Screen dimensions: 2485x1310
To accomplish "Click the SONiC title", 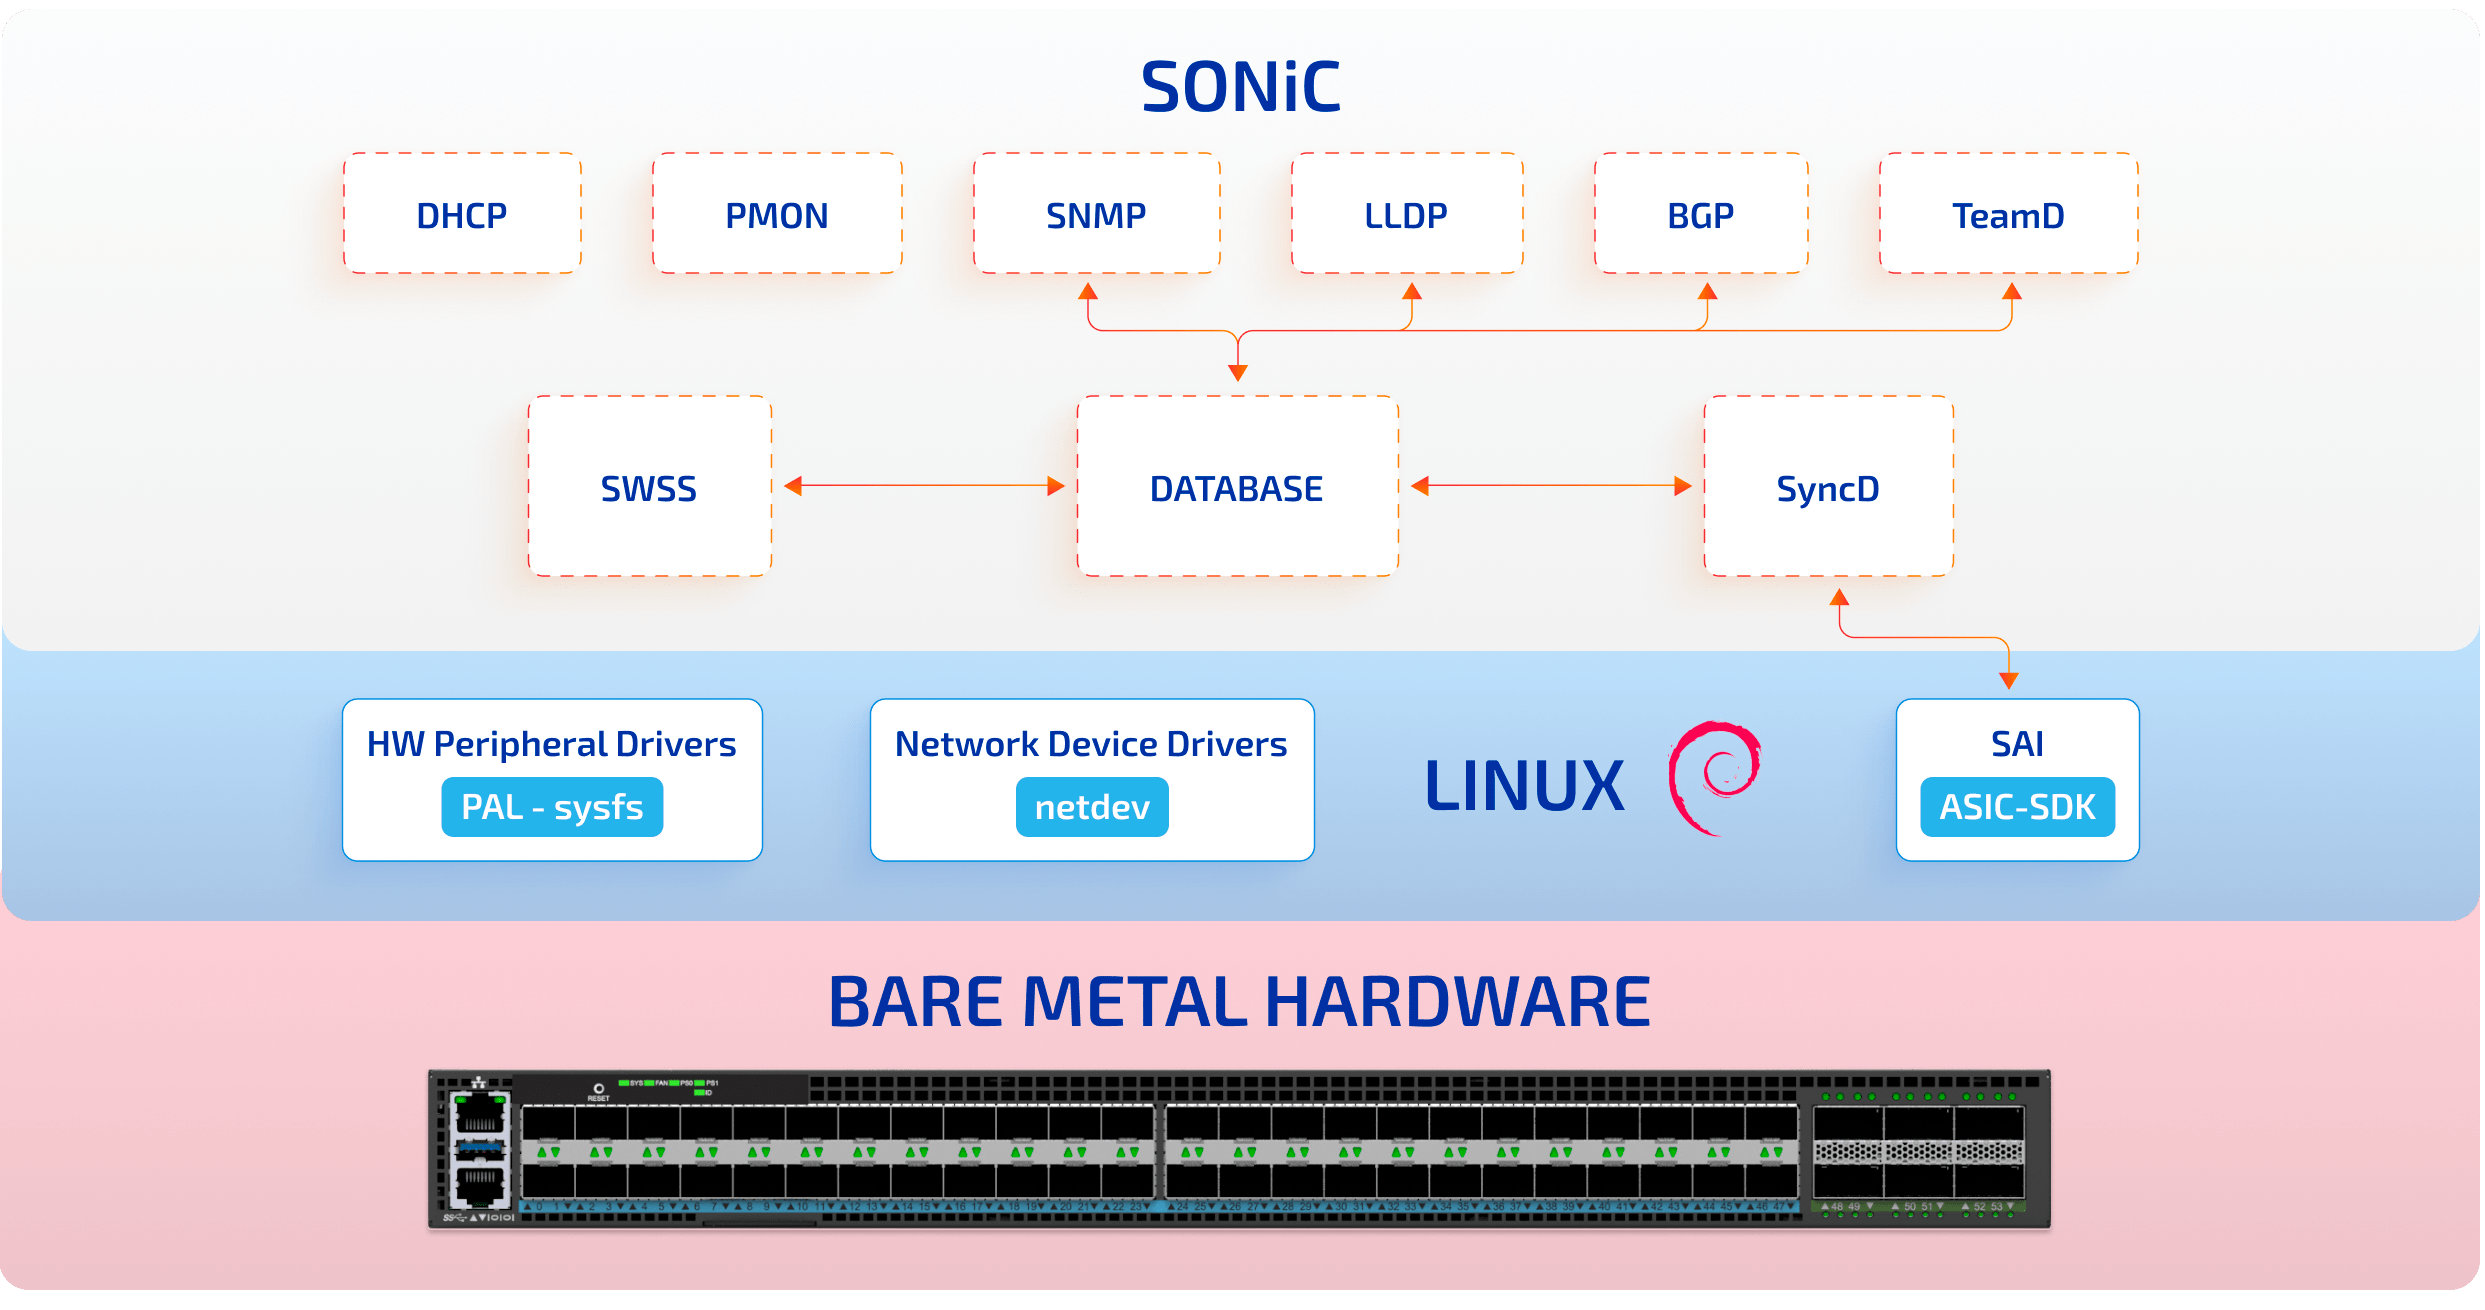I will click(1240, 87).
